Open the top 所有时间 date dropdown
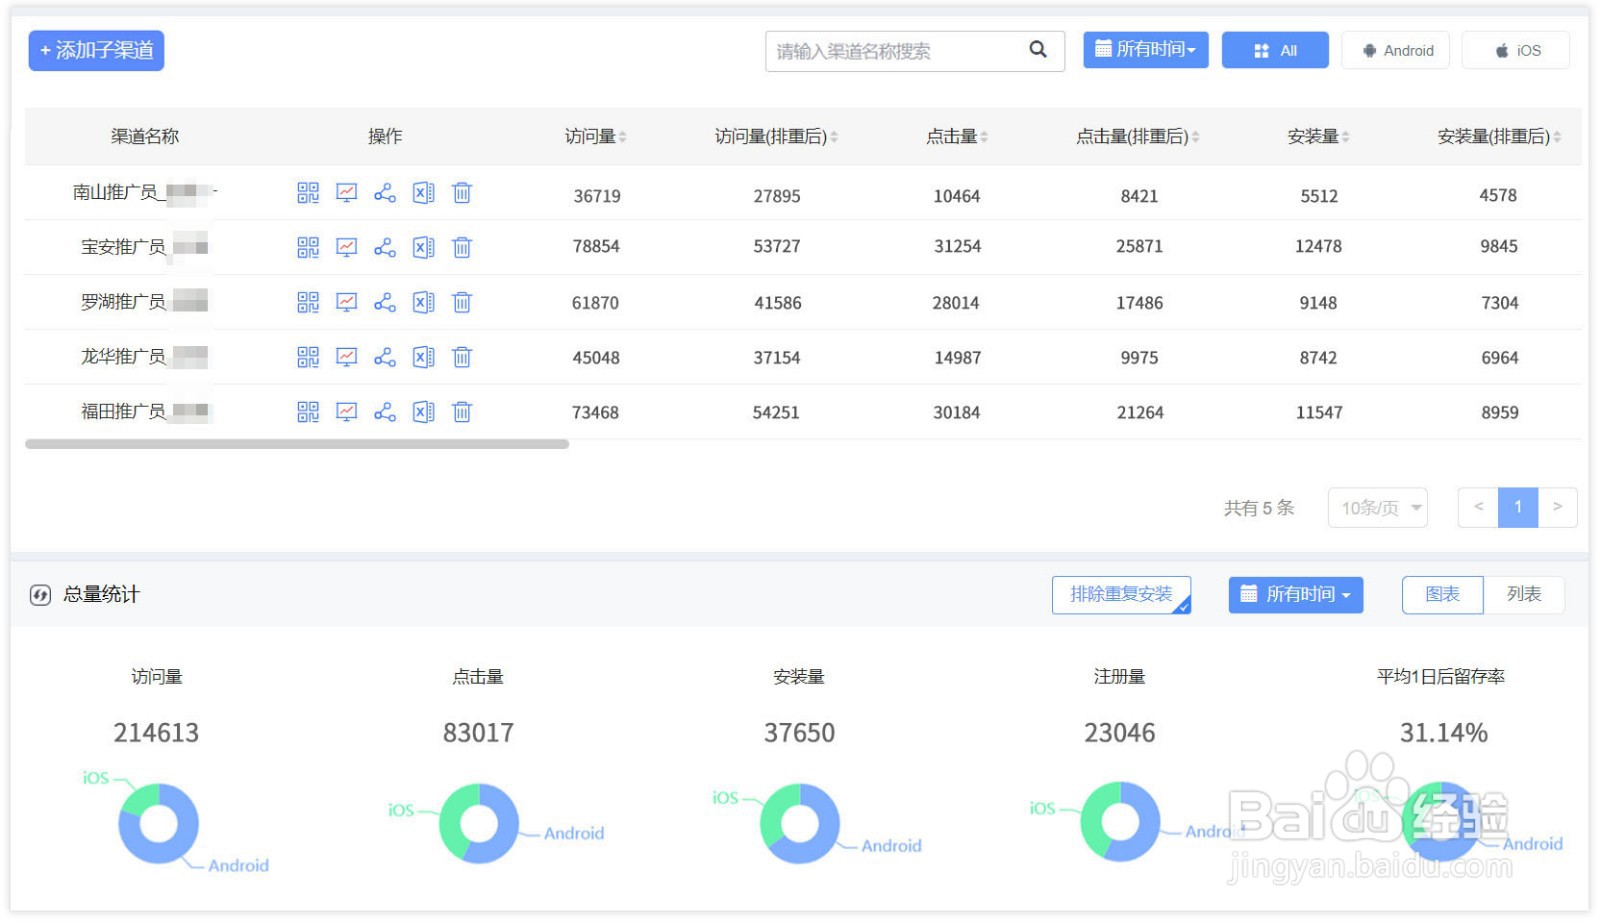 pyautogui.click(x=1146, y=50)
